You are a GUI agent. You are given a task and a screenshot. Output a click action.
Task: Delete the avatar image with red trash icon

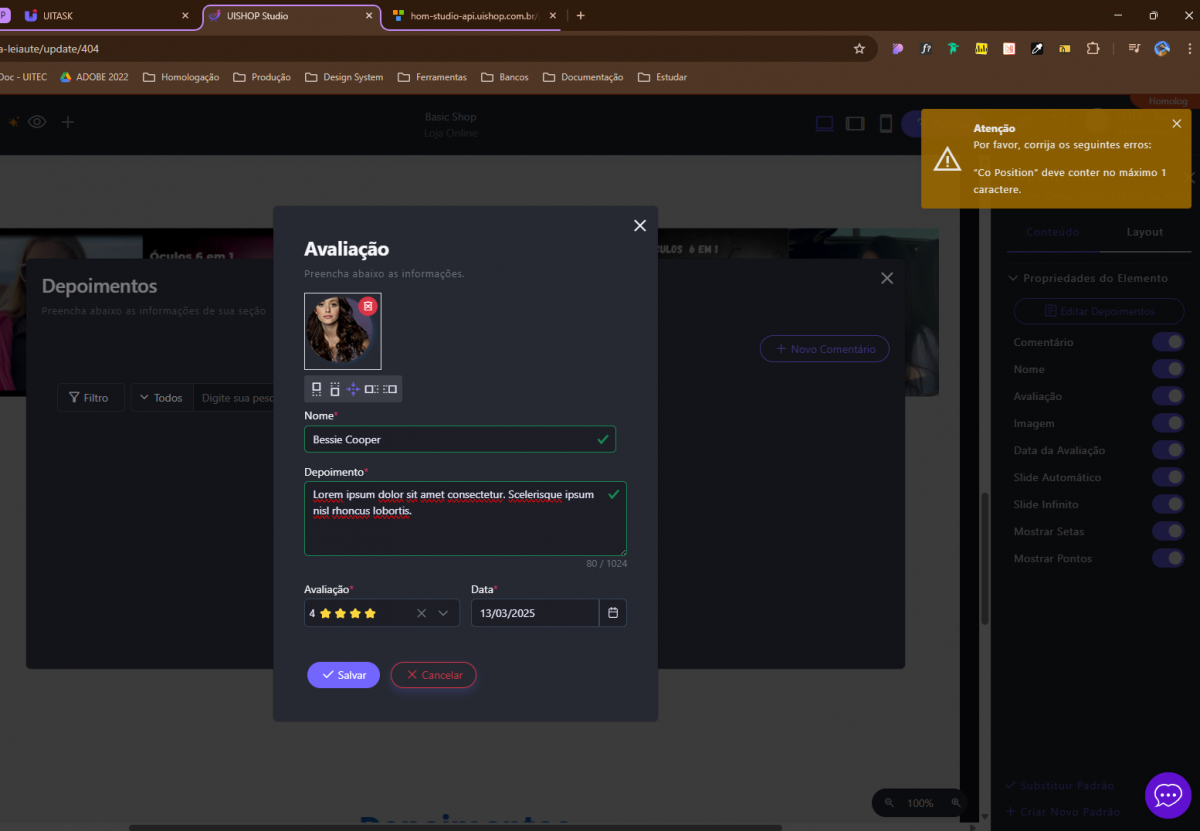pos(367,306)
